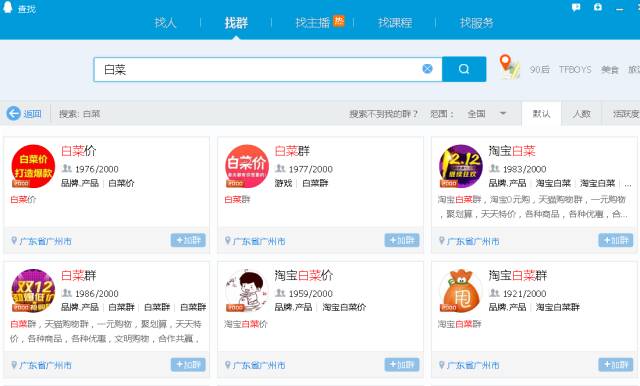Click the QQ penguin logo icon

8,7
